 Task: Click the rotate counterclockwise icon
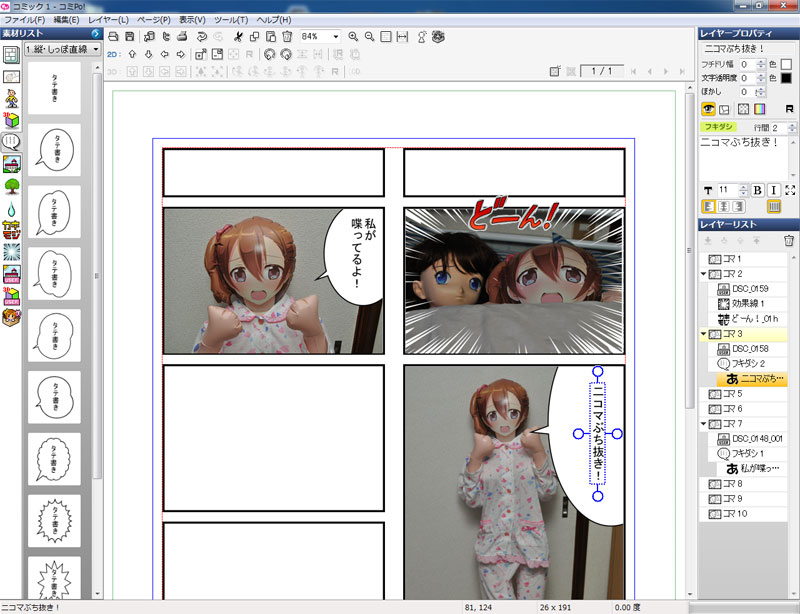pos(270,54)
